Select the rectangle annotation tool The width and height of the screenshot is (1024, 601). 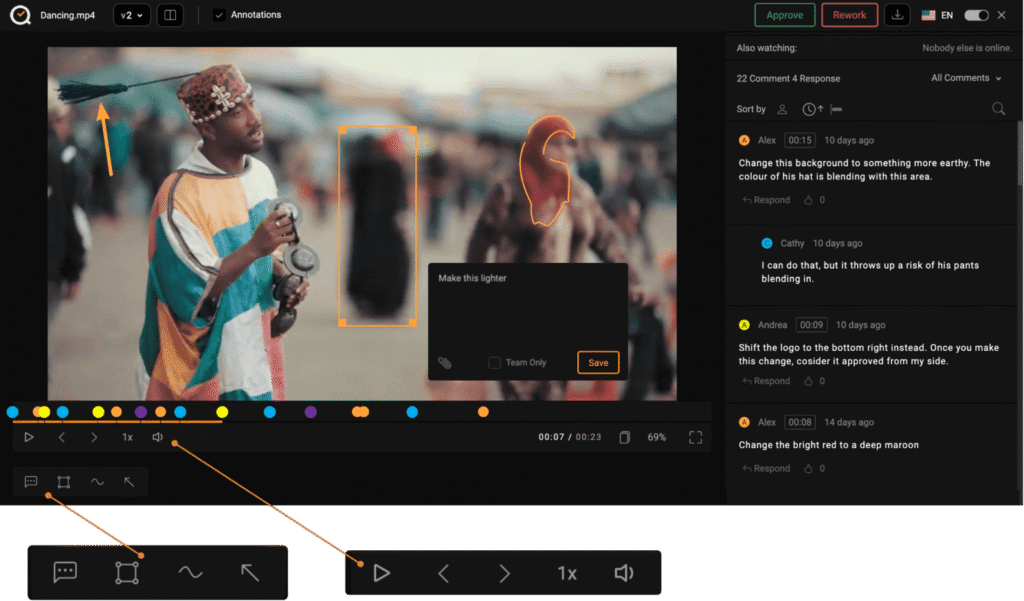coord(64,482)
